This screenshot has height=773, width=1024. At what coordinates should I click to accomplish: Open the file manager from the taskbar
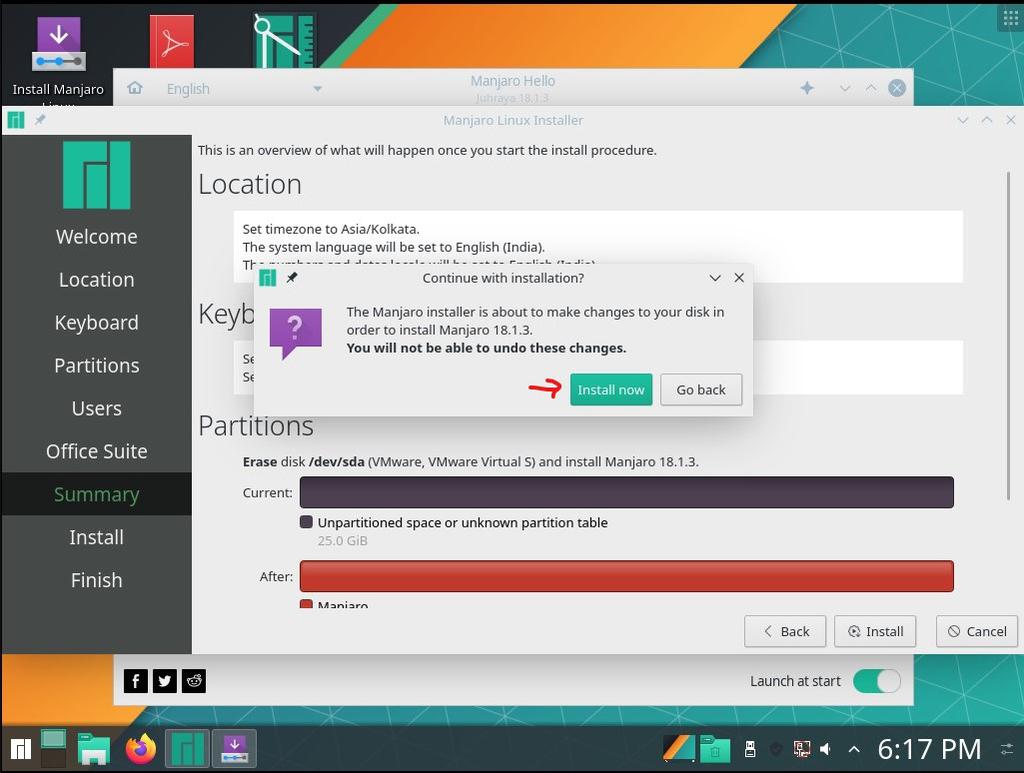(x=94, y=749)
